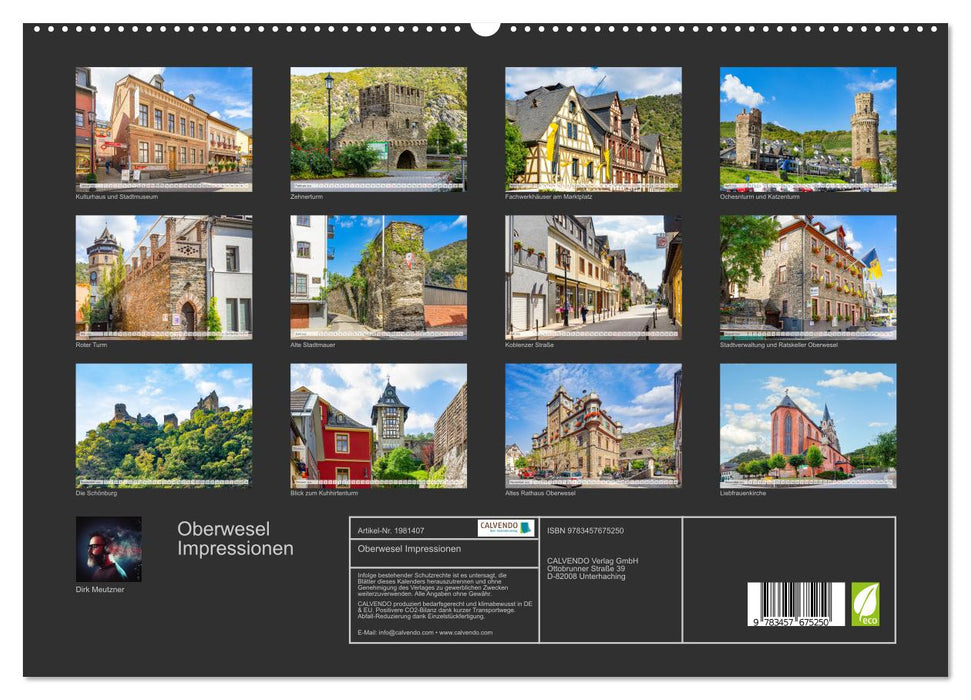The image size is (971, 700).
Task: Open the Zehnerturm photo
Action: pos(378,129)
